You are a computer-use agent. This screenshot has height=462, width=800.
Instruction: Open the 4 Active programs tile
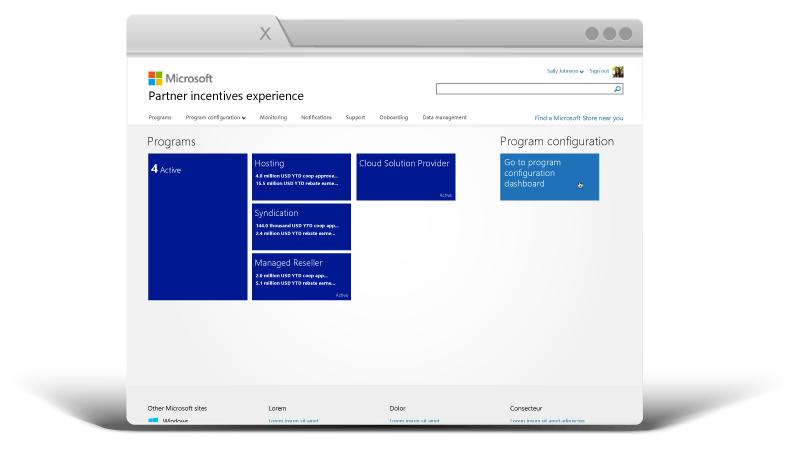tap(197, 226)
